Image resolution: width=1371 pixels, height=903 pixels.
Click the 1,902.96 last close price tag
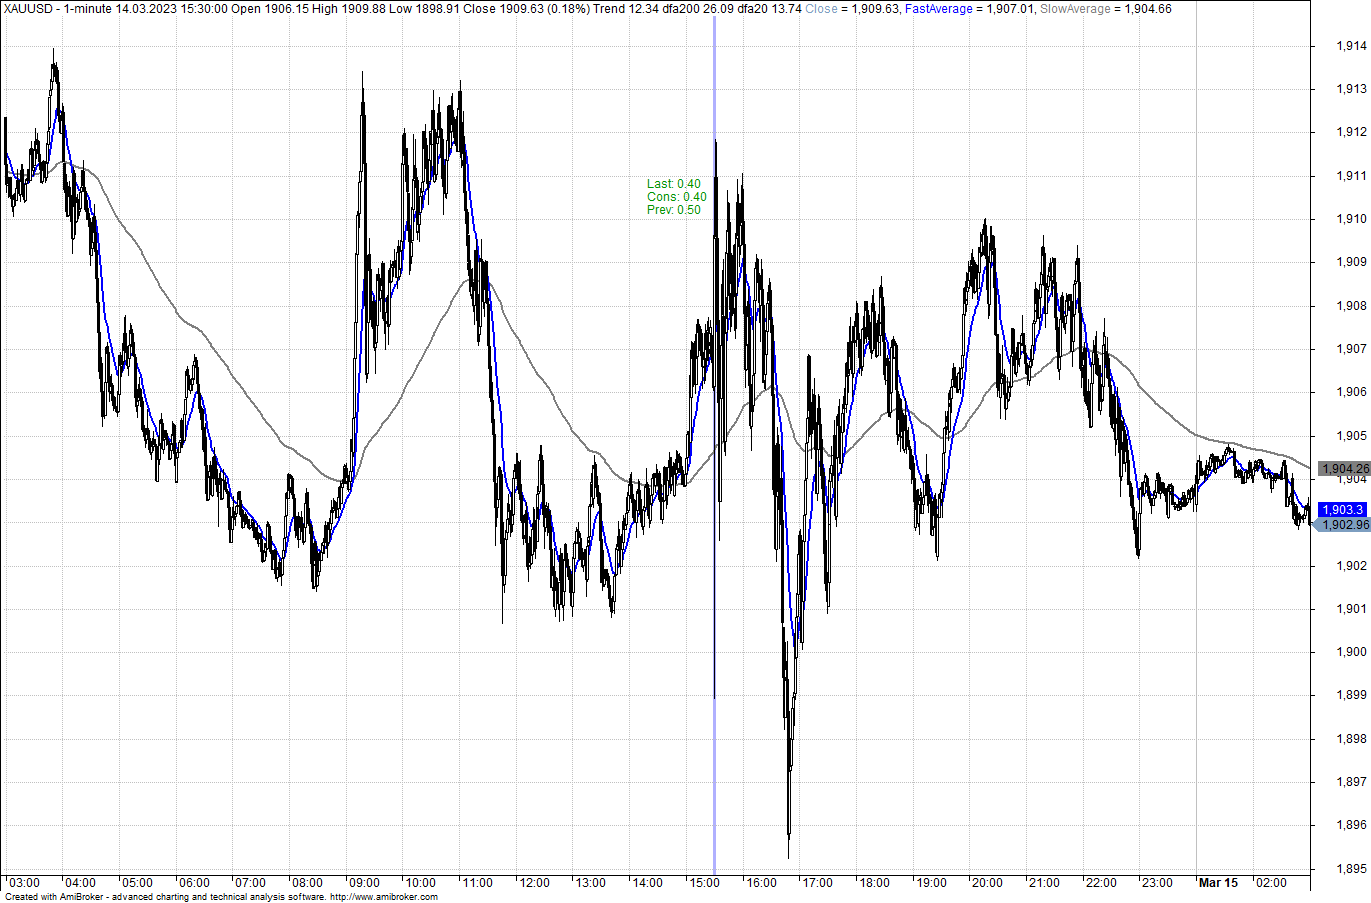tap(1343, 525)
